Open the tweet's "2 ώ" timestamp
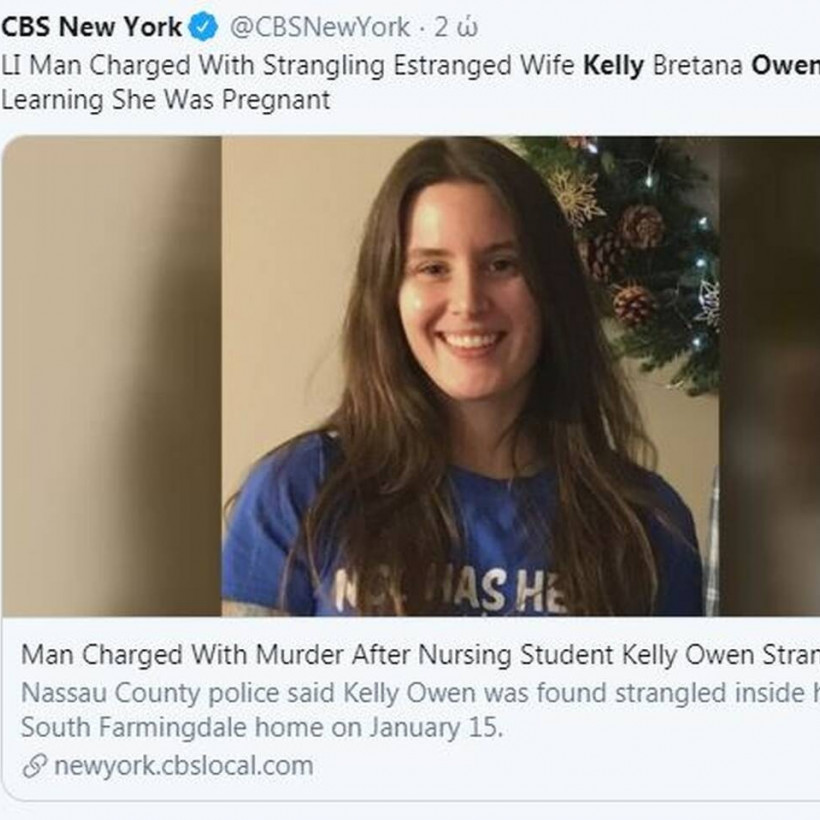820x820 pixels. pos(455,27)
